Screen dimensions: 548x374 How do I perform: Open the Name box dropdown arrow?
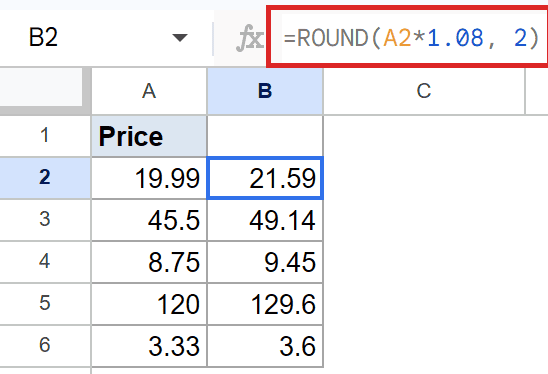[x=180, y=37]
